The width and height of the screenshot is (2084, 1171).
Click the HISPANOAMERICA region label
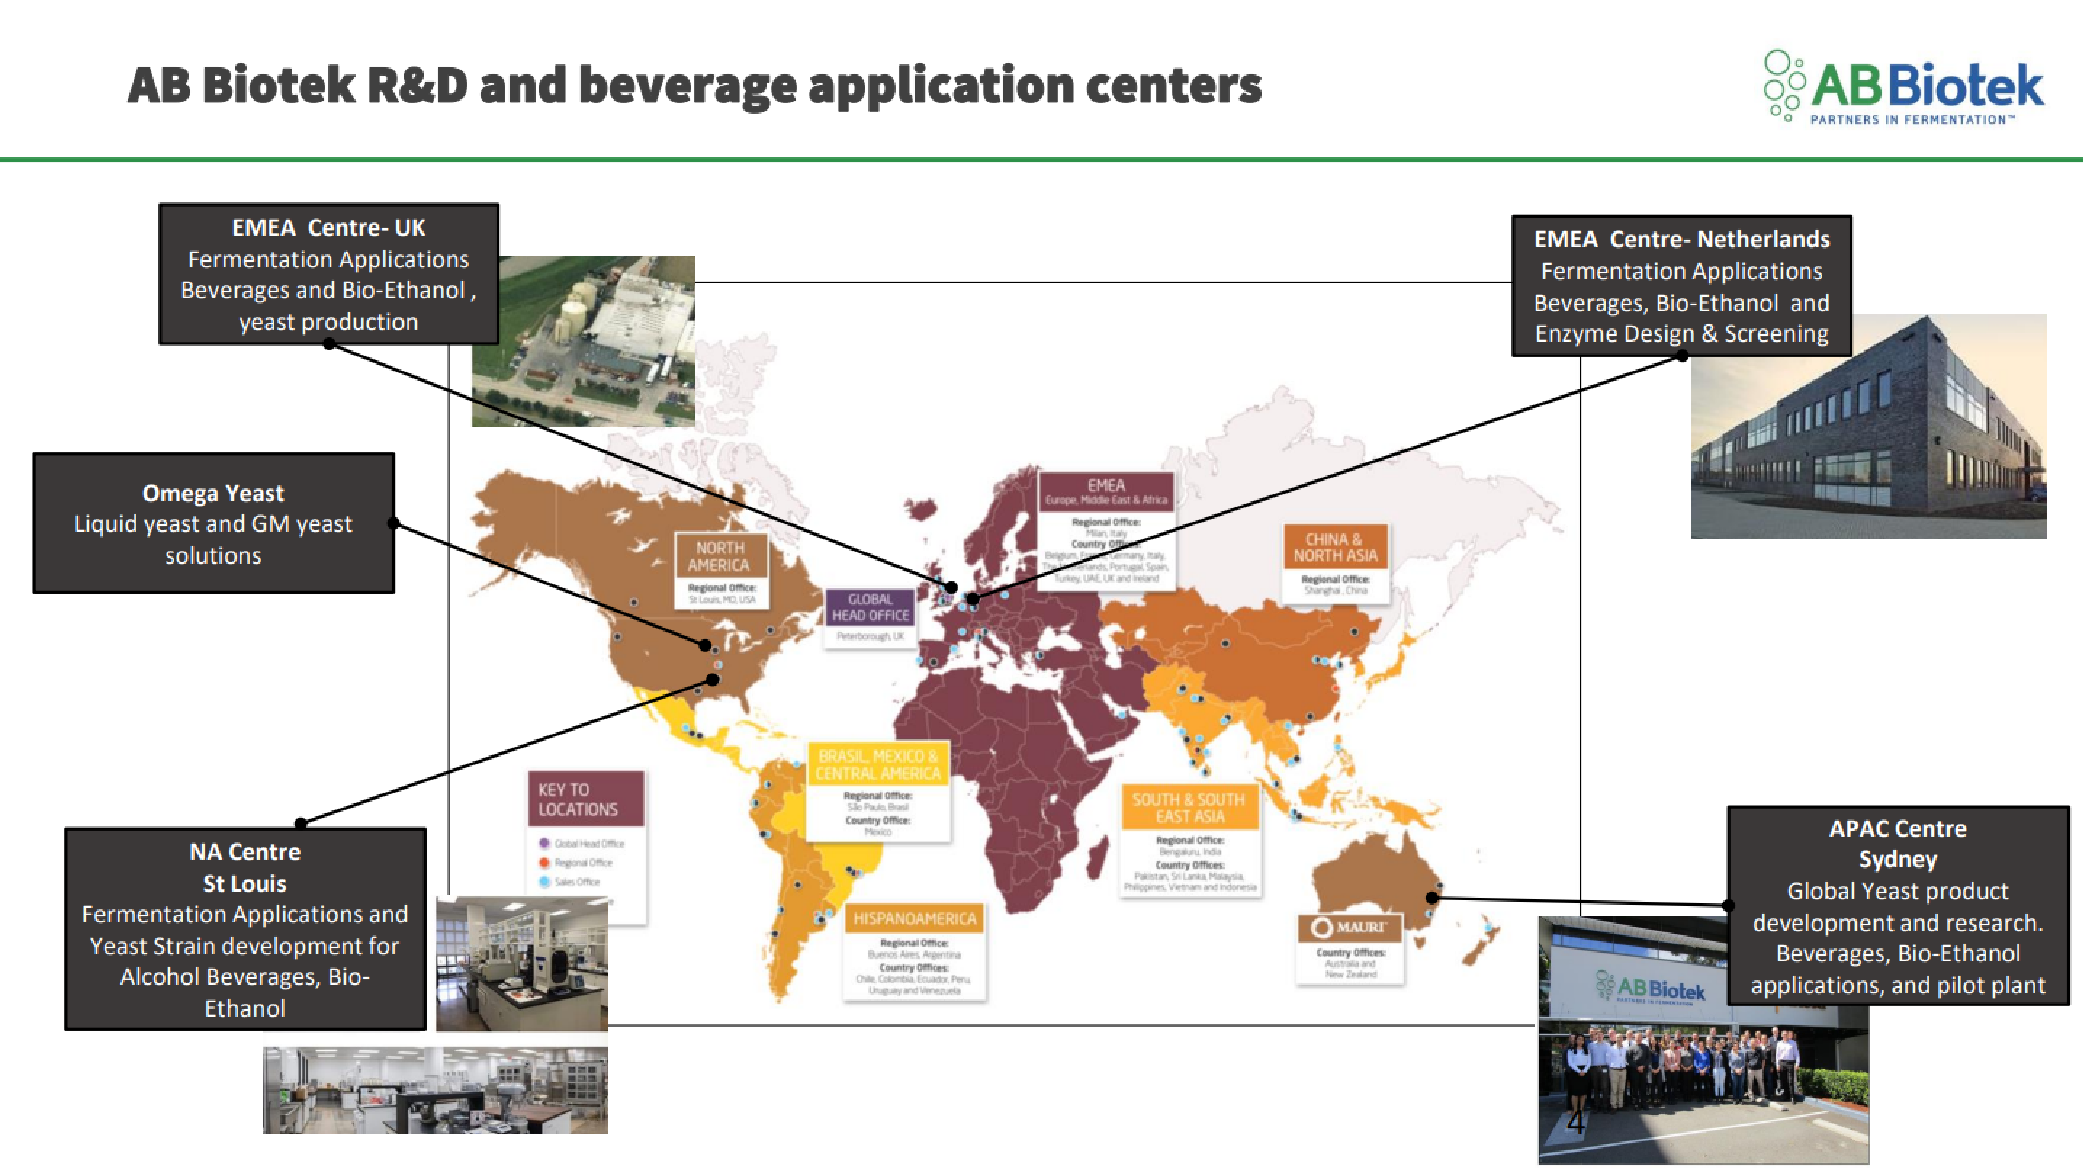914,918
